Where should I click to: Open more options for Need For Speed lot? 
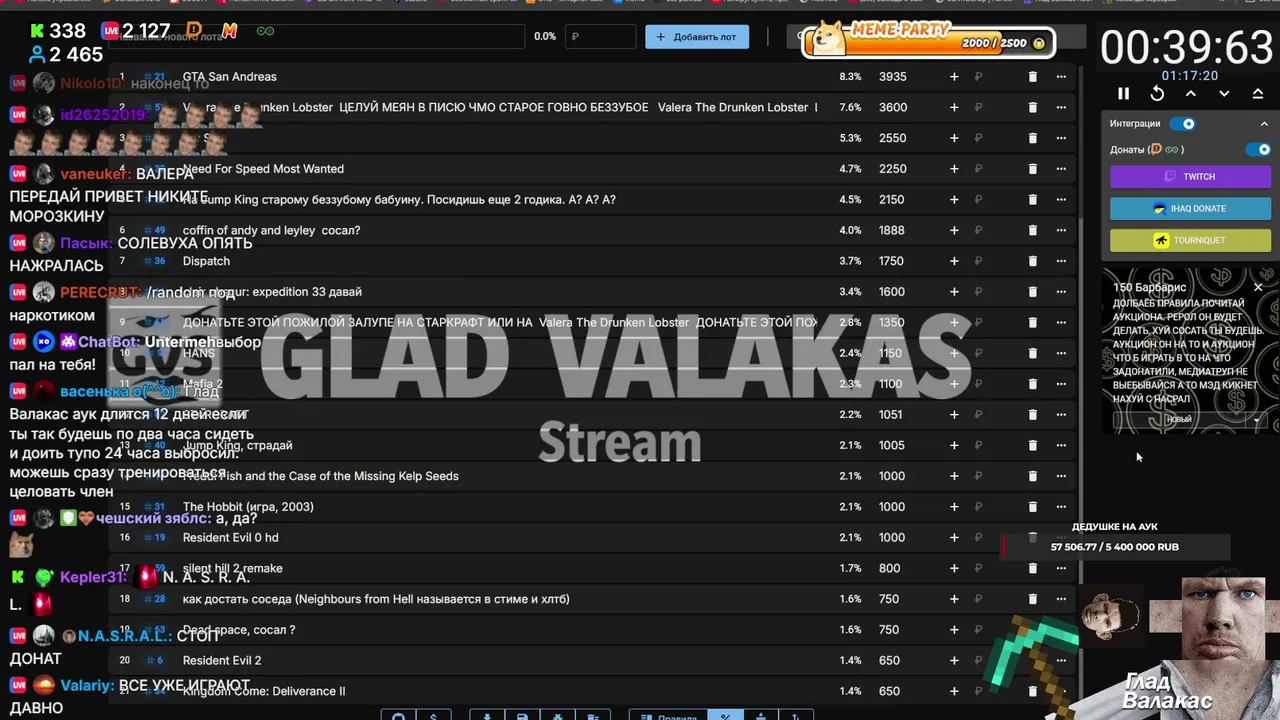tap(1061, 169)
